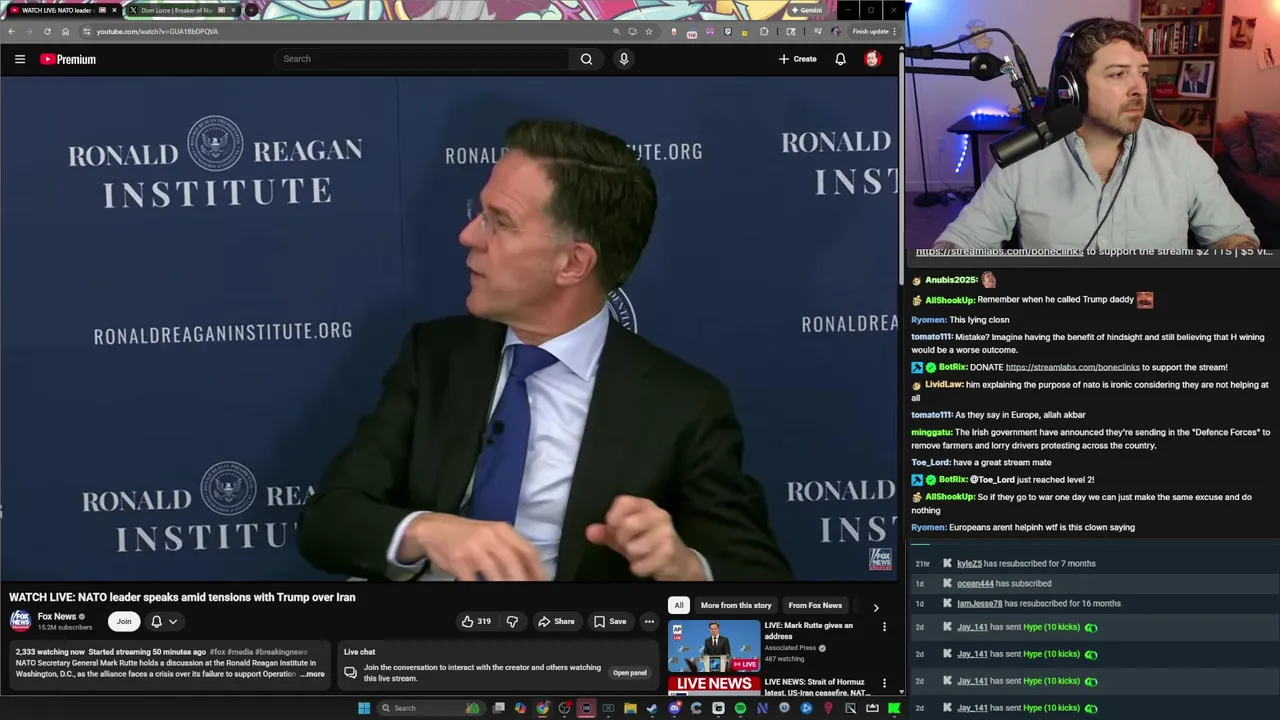Expand the video description with ...more
Viewport: 1280px width, 720px height.
tap(313, 674)
